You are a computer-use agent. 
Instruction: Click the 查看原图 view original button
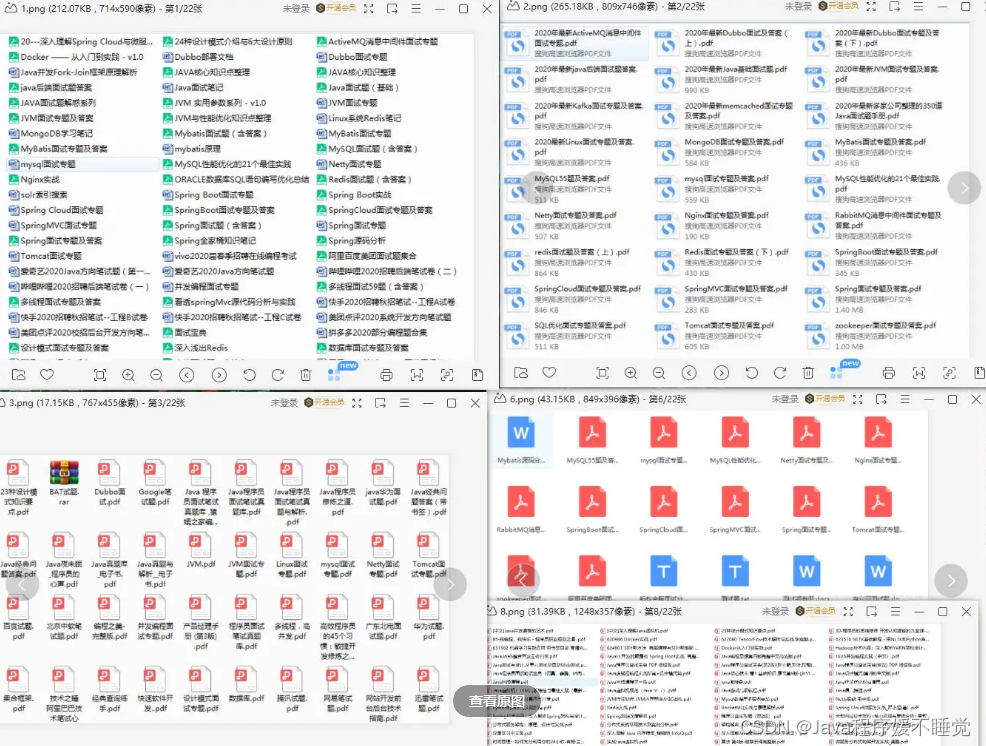coord(496,701)
